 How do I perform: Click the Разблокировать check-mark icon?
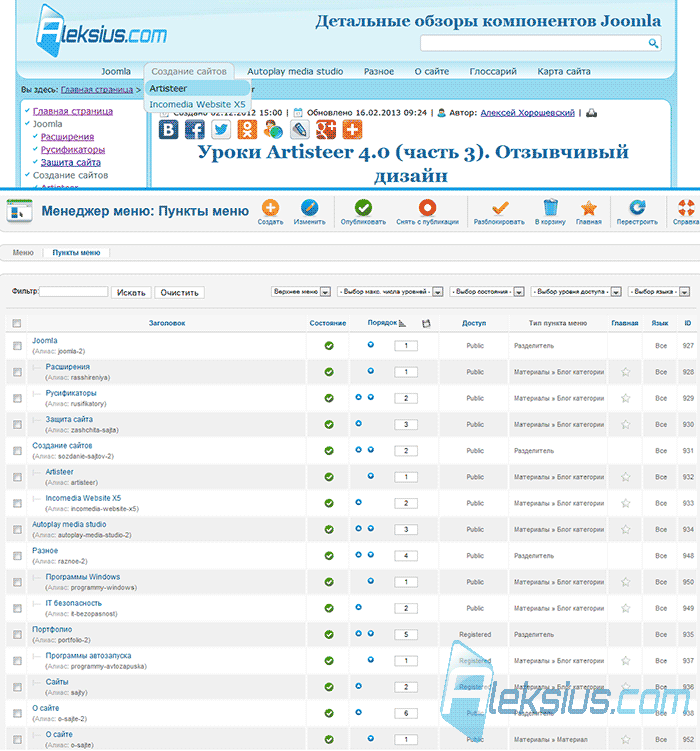(x=499, y=208)
